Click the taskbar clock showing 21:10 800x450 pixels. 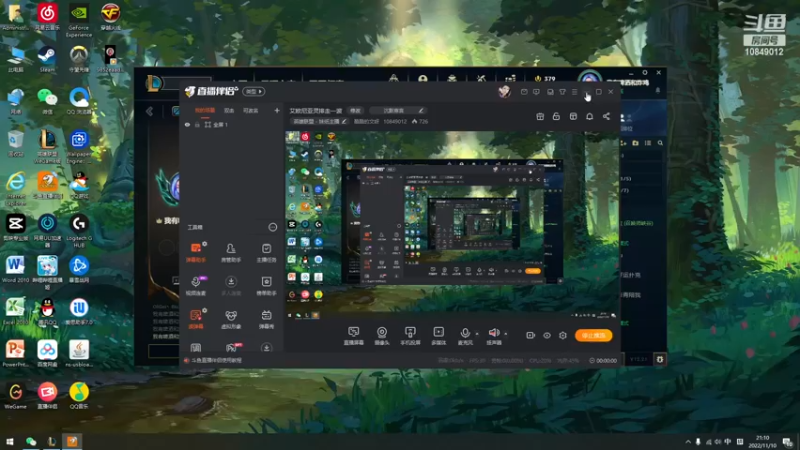point(762,441)
